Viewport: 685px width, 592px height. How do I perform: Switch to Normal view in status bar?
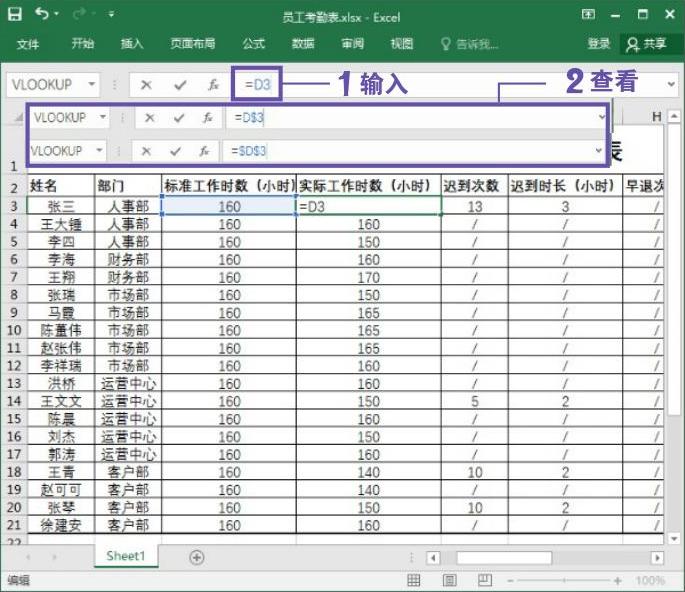(413, 580)
